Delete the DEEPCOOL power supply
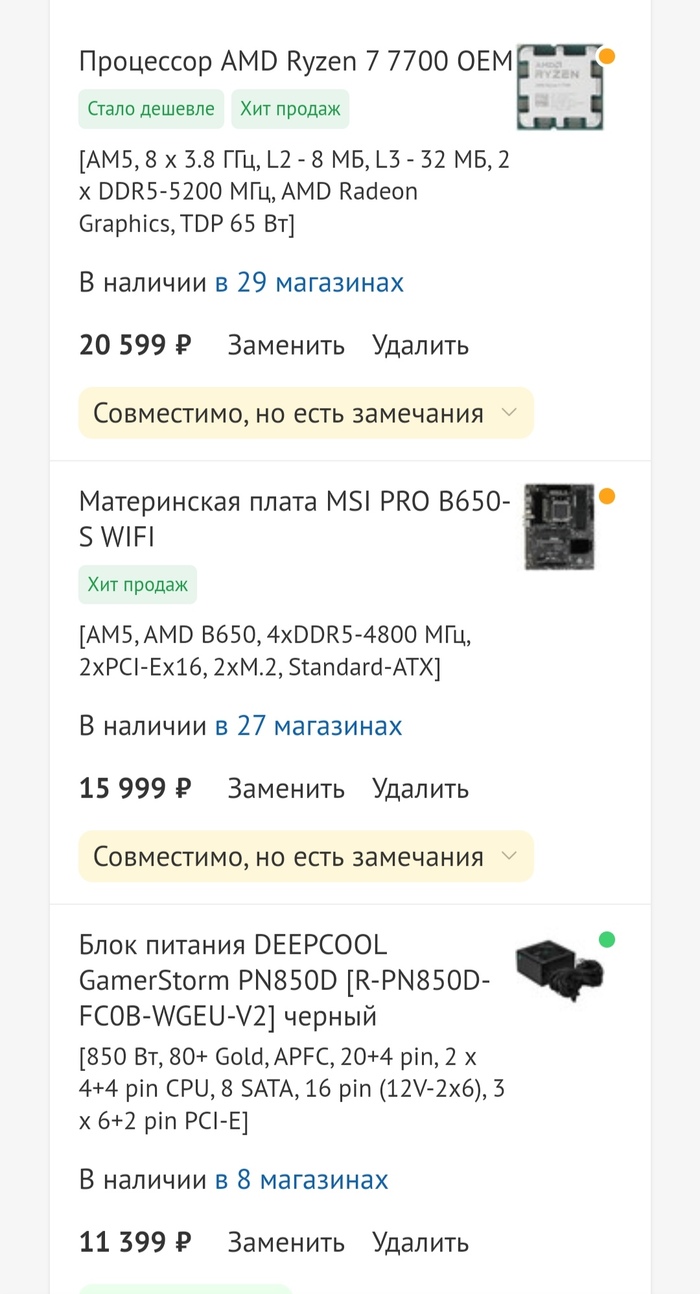 point(420,1243)
